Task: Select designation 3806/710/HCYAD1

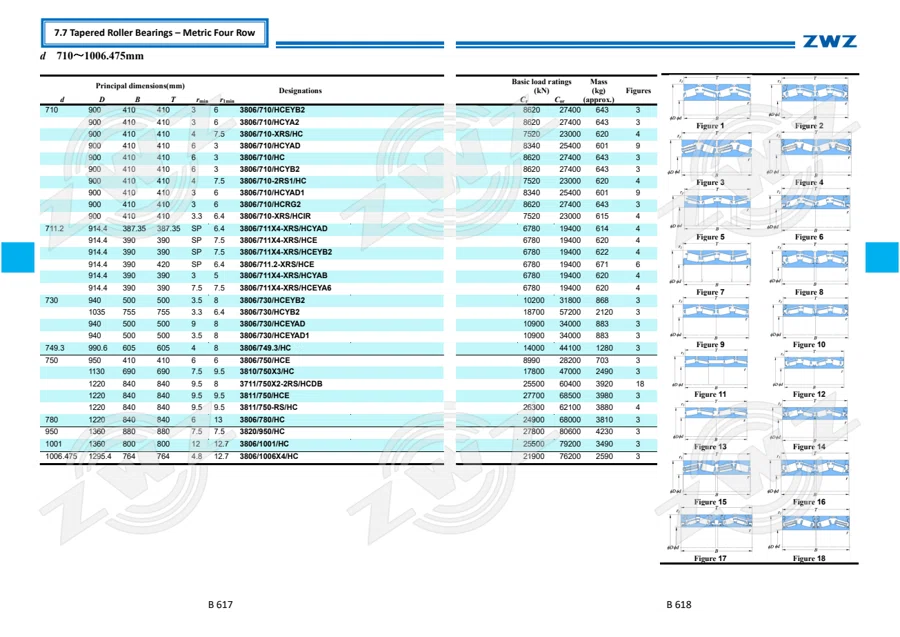Action: [272, 193]
